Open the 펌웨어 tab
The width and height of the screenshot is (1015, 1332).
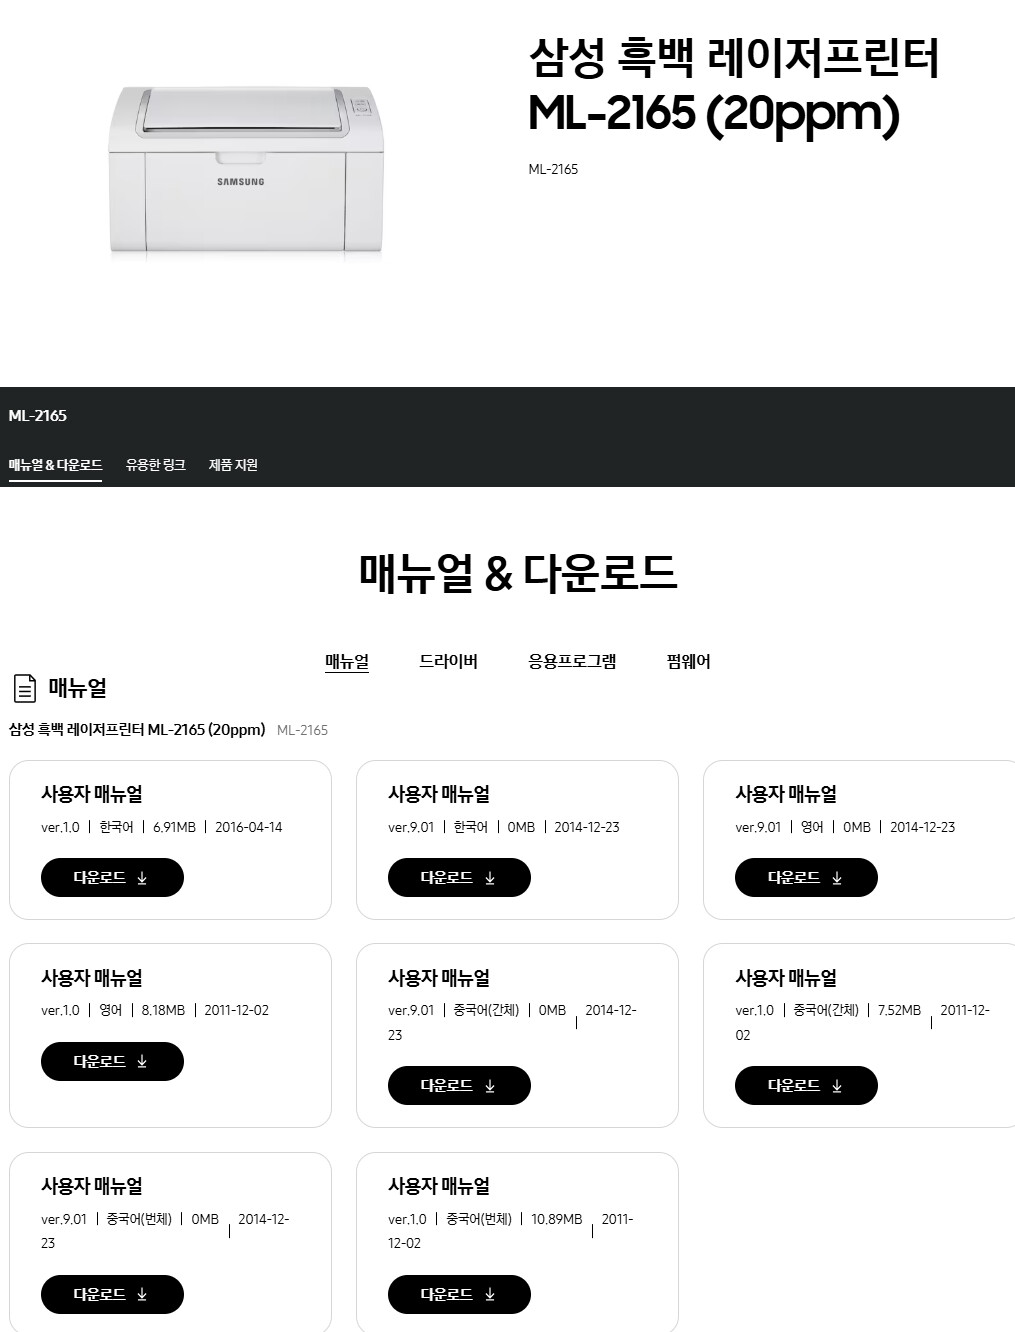coord(688,661)
